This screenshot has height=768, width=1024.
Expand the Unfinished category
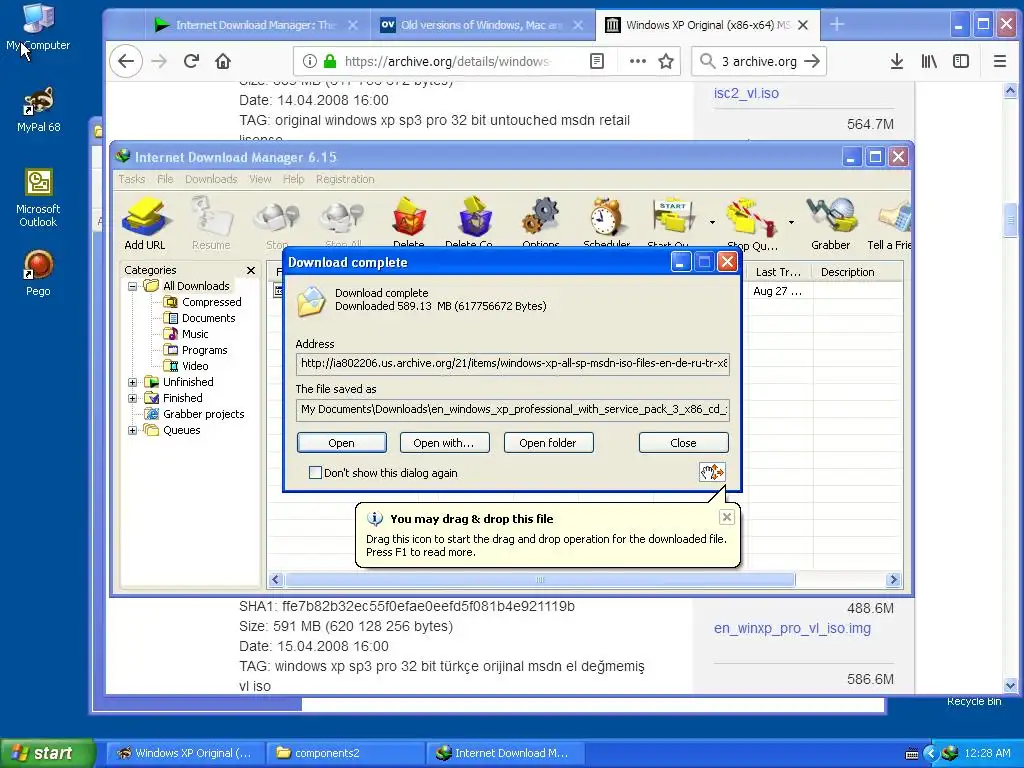tap(132, 382)
